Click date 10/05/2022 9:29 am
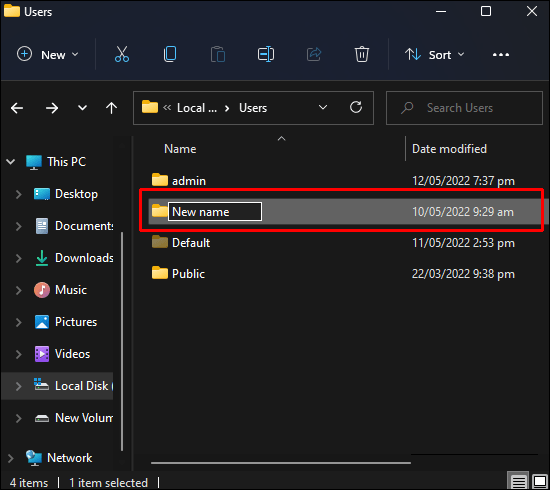The height and width of the screenshot is (490, 550). (x=463, y=212)
